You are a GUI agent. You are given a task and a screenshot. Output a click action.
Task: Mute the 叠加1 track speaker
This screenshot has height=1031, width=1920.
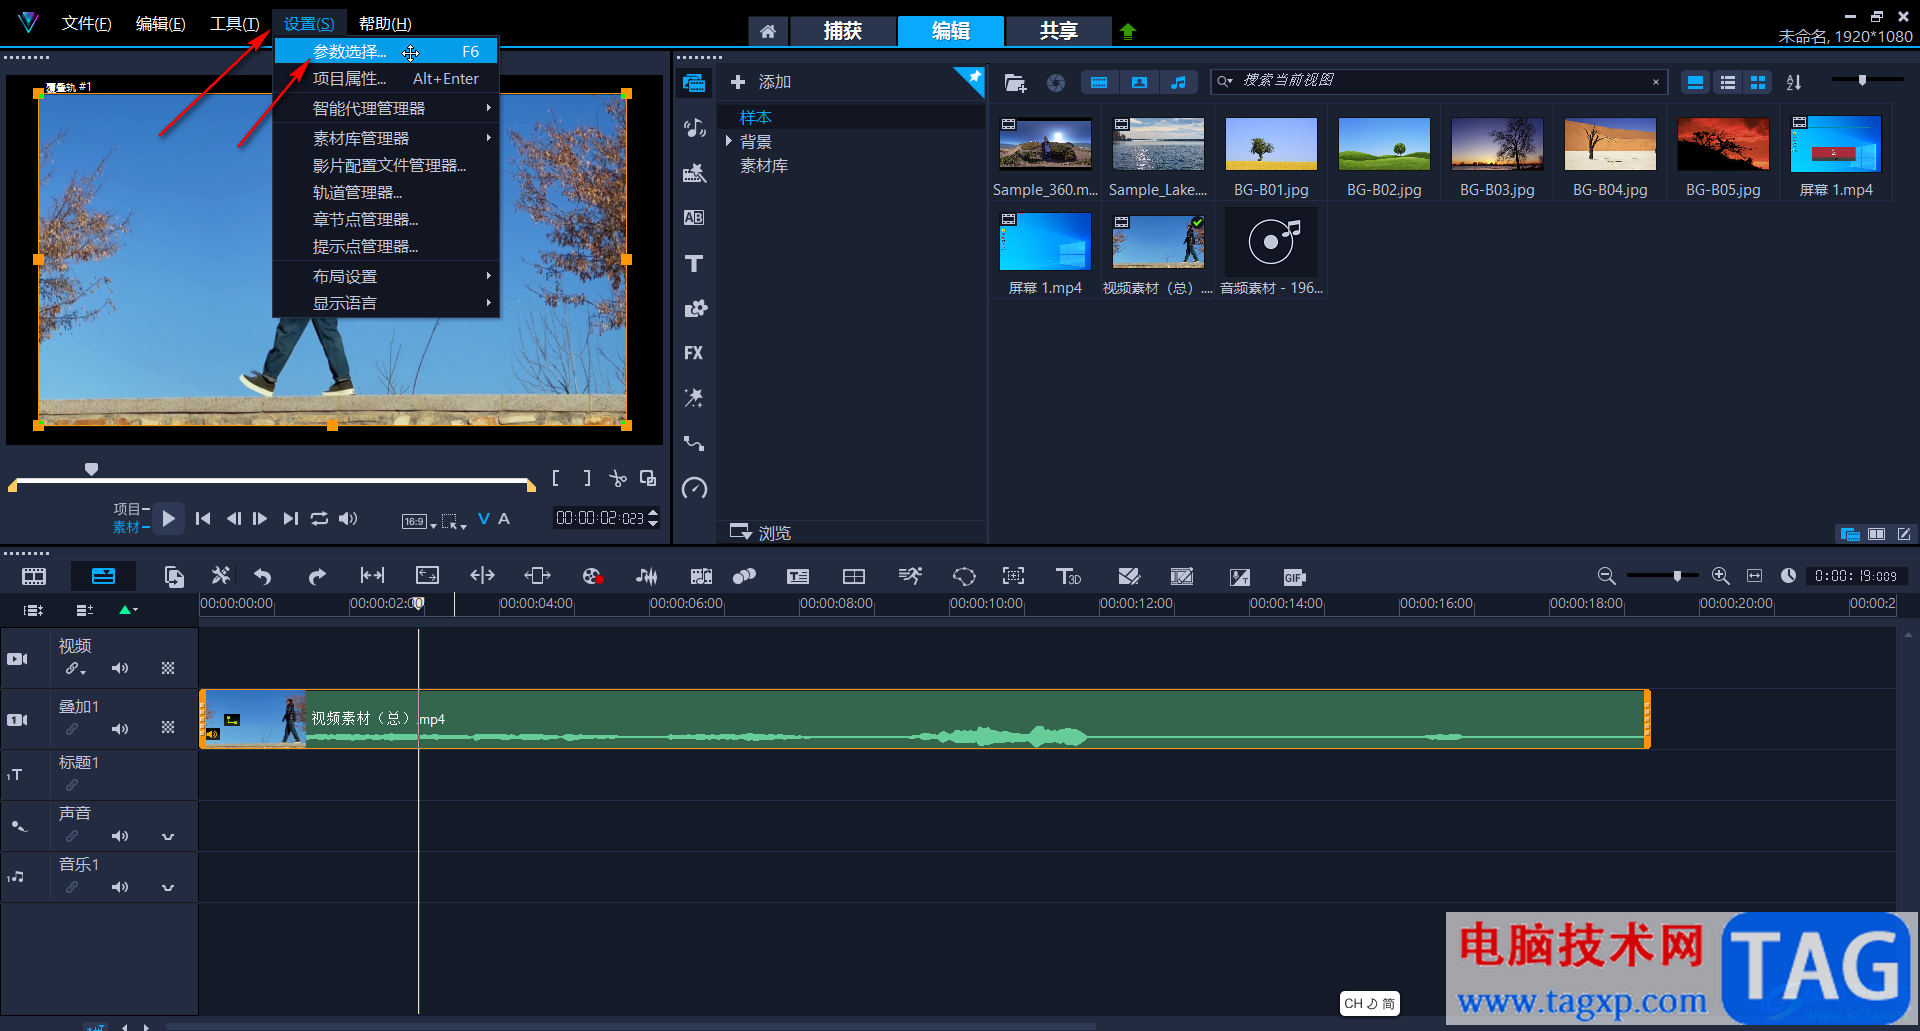tap(120, 729)
